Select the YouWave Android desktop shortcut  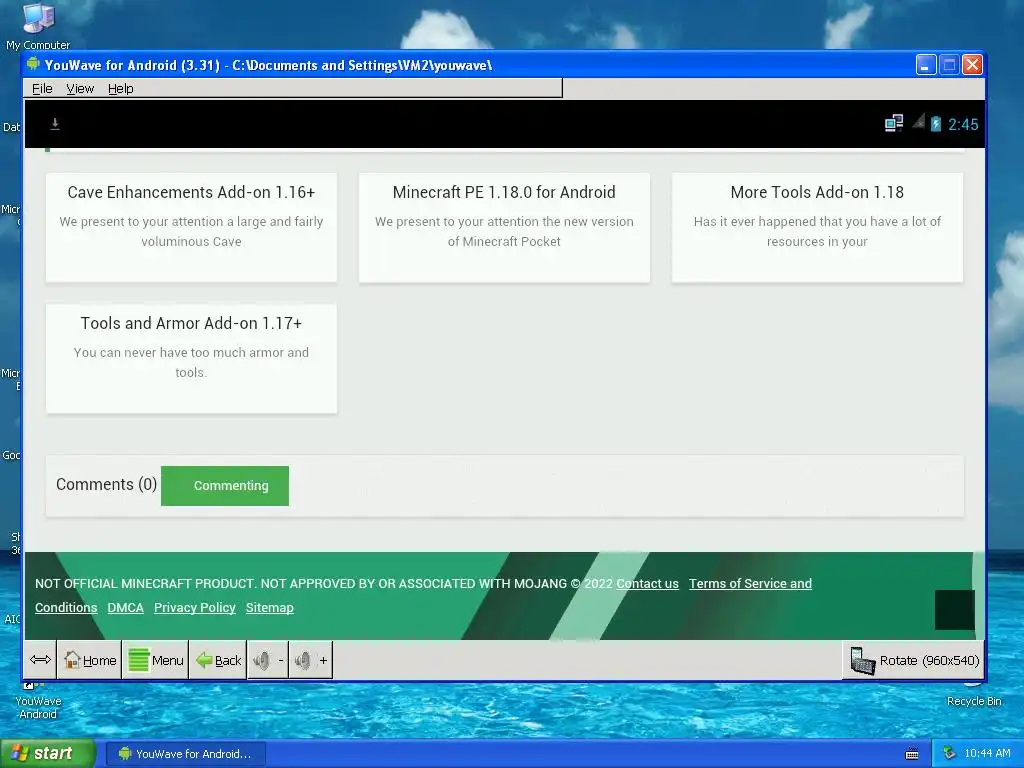(x=38, y=700)
